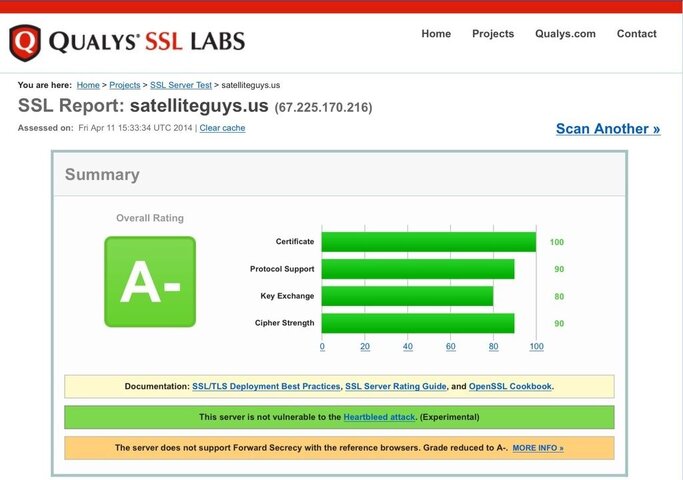Click the 20 axis label link

click(x=365, y=347)
